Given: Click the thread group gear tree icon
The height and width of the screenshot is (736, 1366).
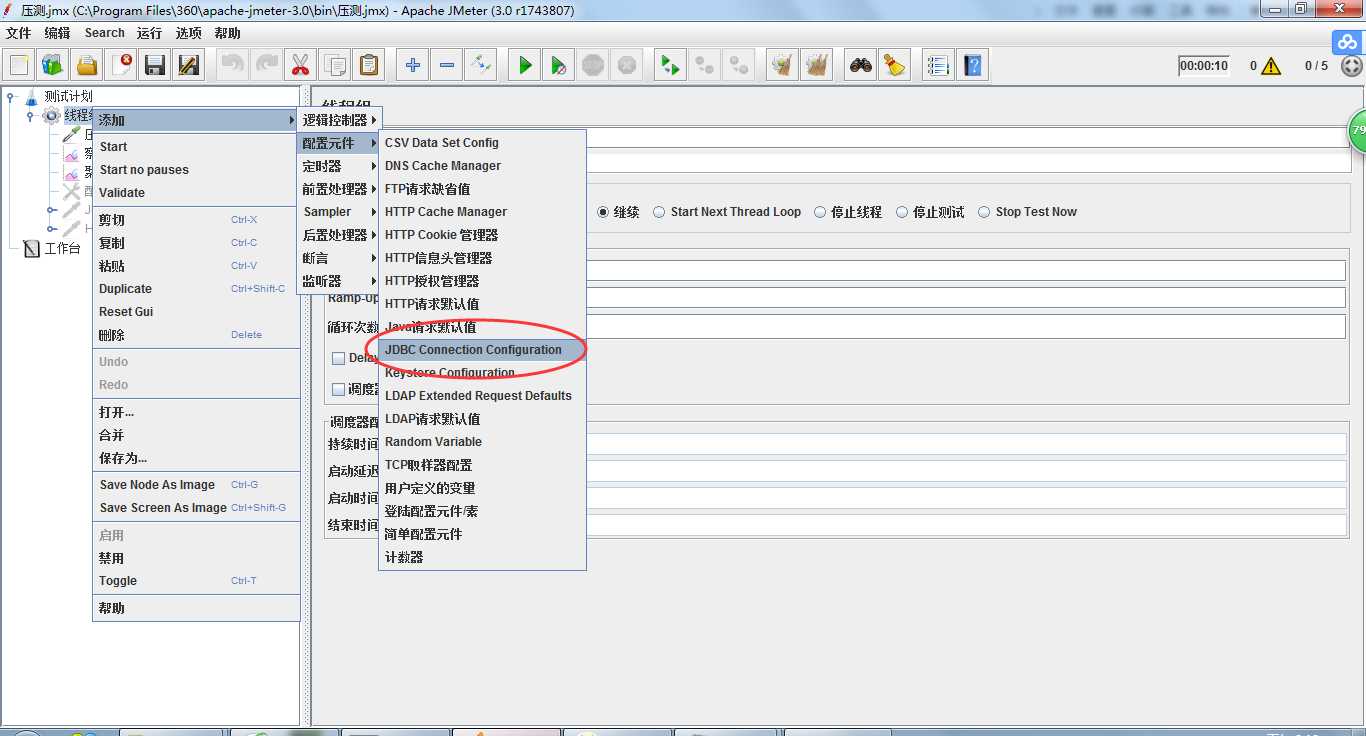Looking at the screenshot, I should [52, 116].
